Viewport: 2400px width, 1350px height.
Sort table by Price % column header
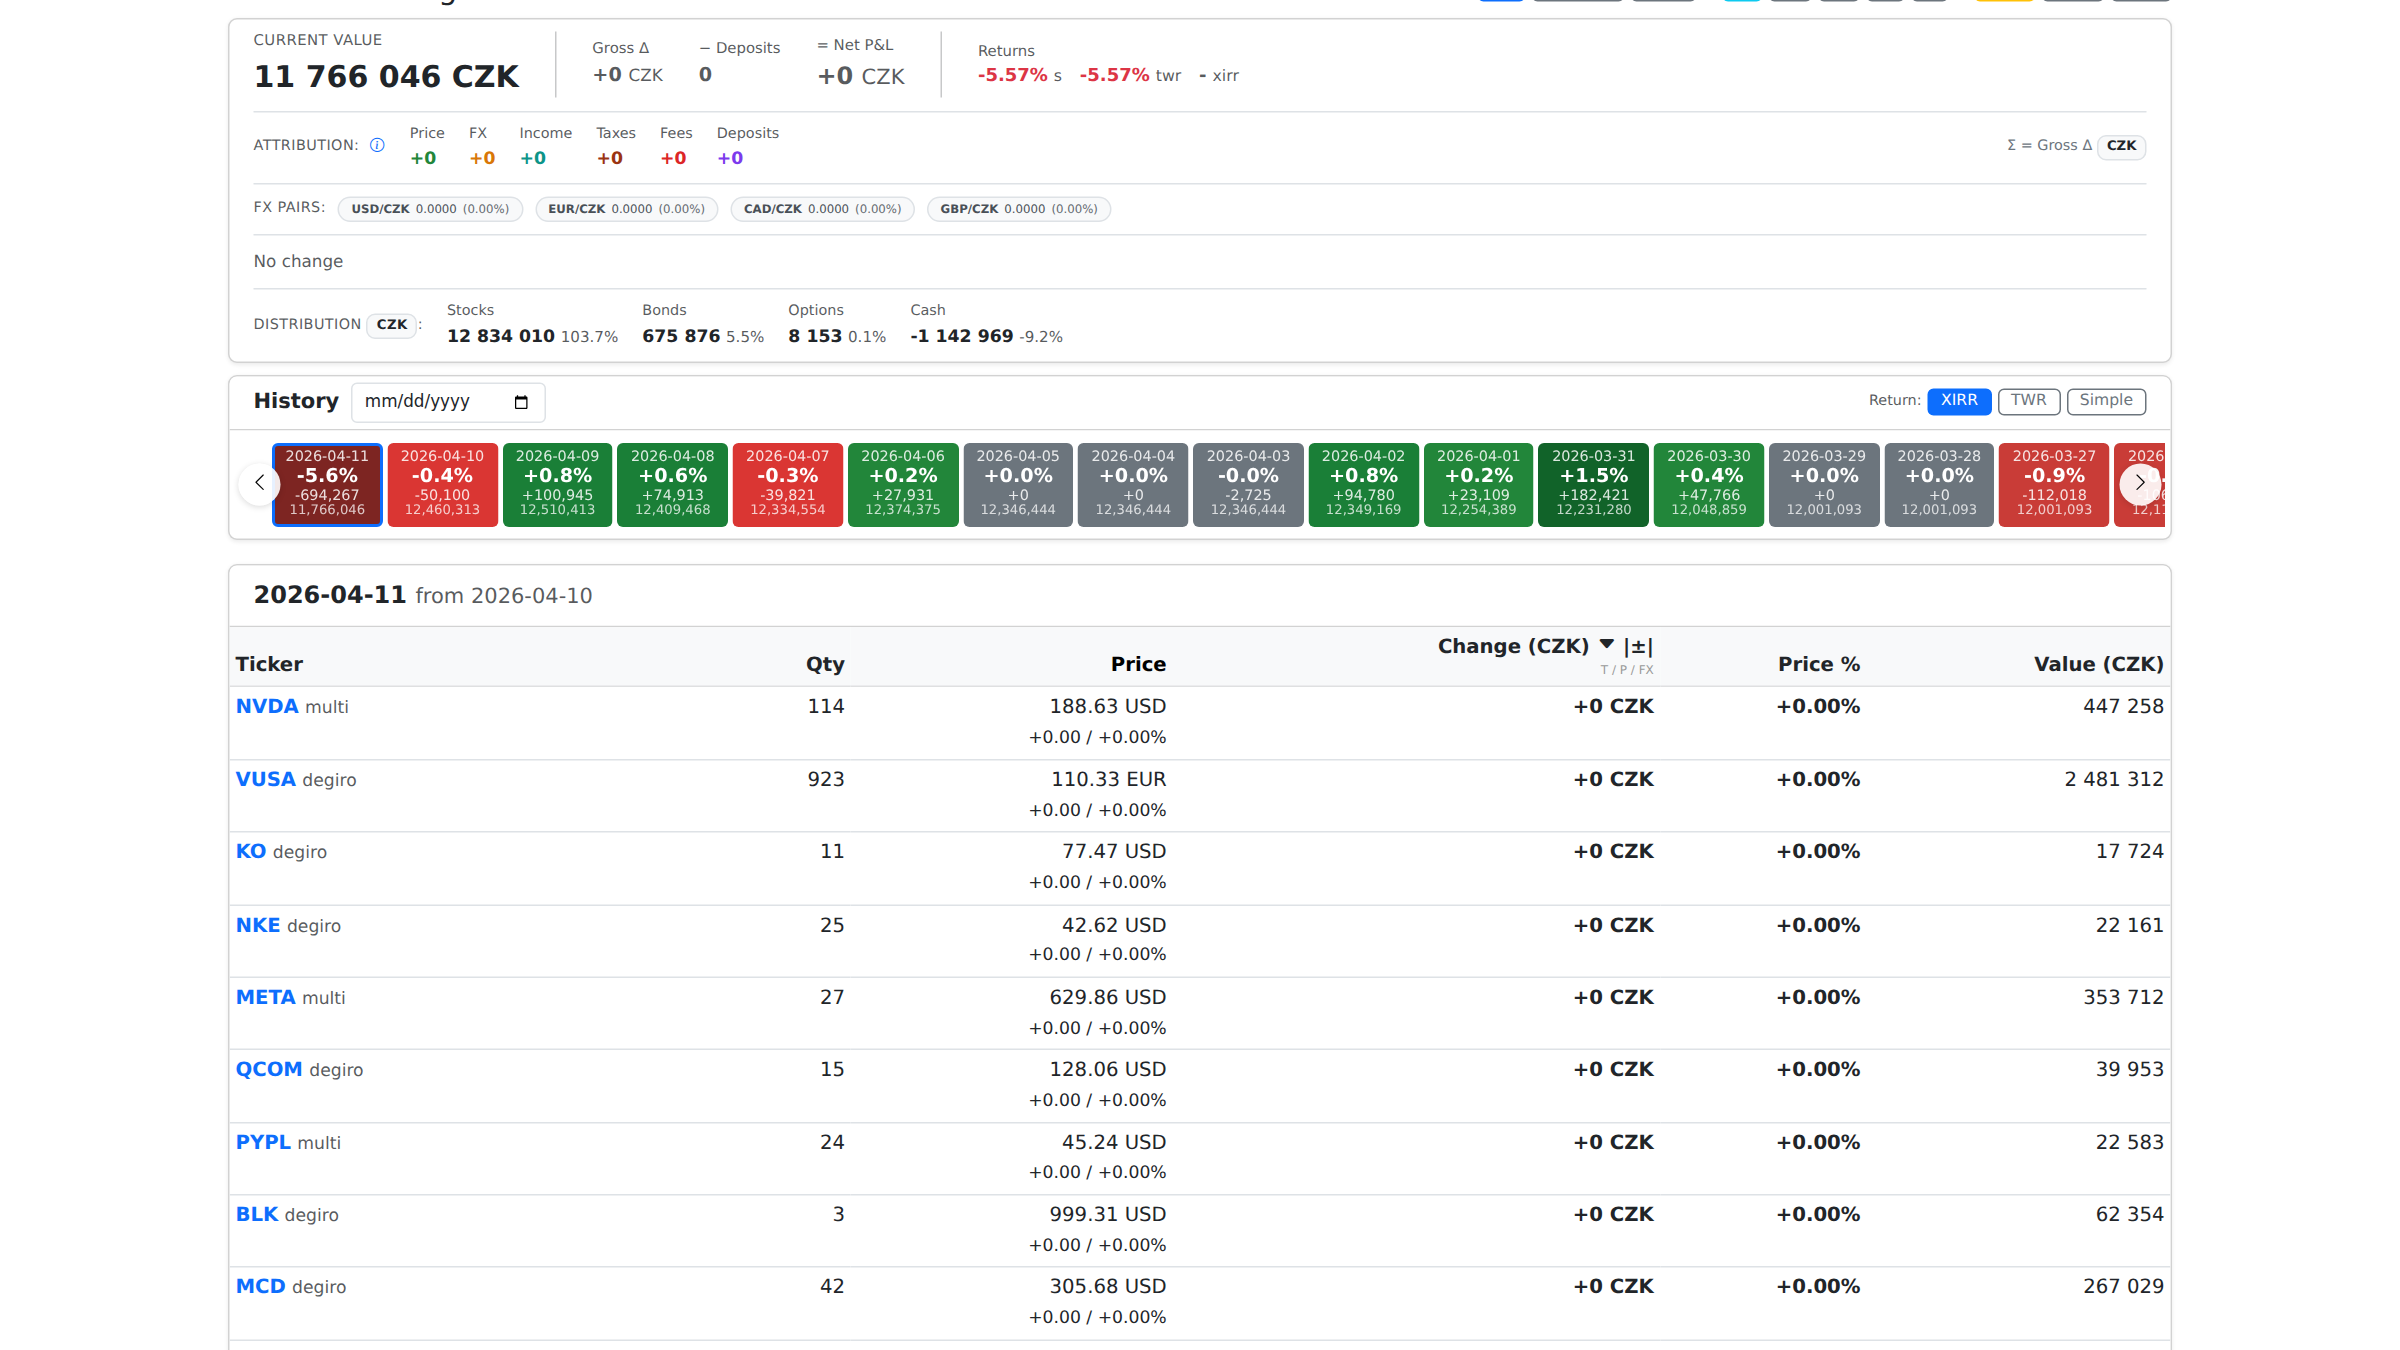pyautogui.click(x=1819, y=665)
